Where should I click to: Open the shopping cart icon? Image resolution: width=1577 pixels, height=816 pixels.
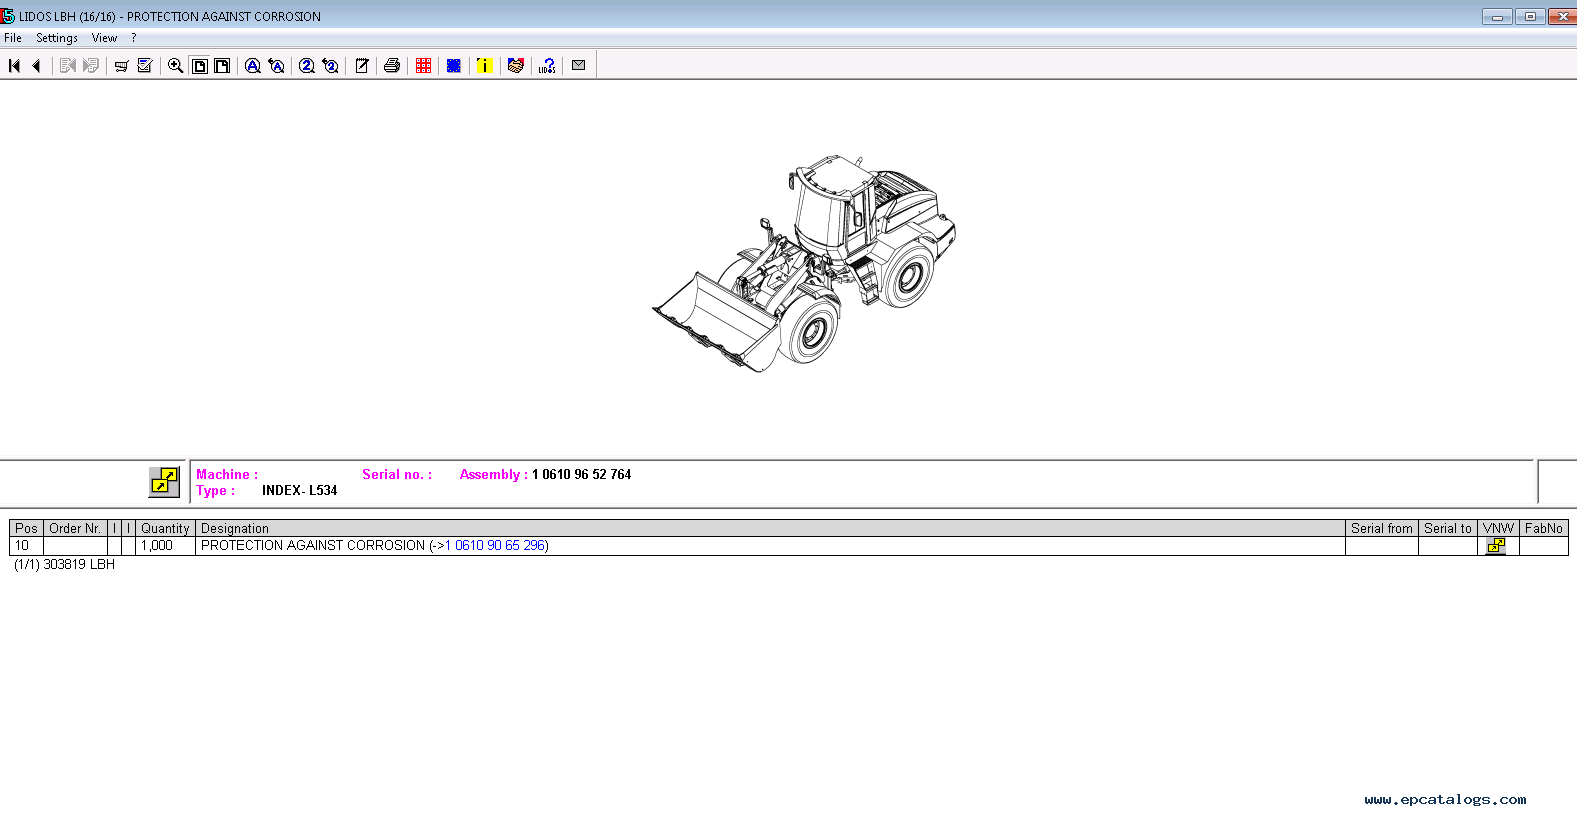coord(121,66)
